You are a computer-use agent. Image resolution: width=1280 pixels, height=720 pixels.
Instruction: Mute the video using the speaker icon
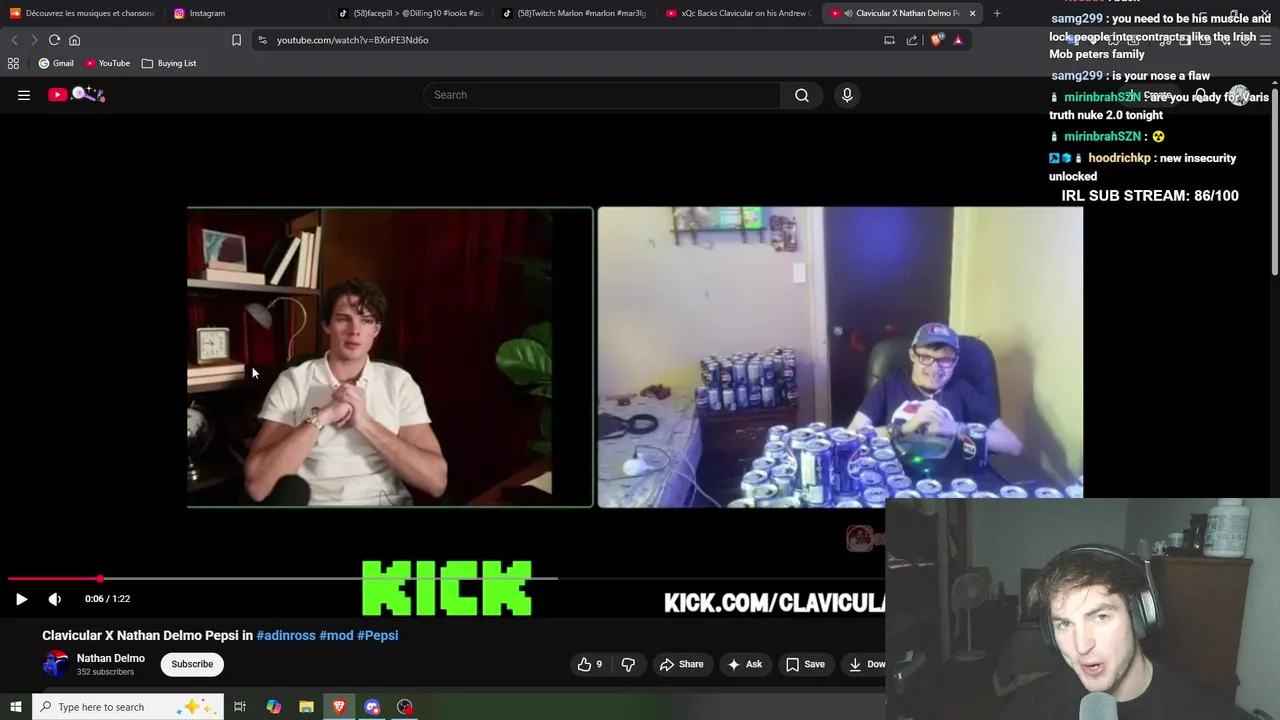pos(55,599)
